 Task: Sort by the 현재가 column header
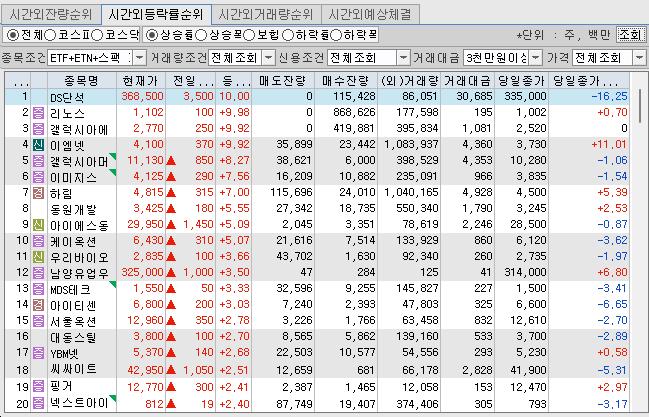[x=141, y=81]
